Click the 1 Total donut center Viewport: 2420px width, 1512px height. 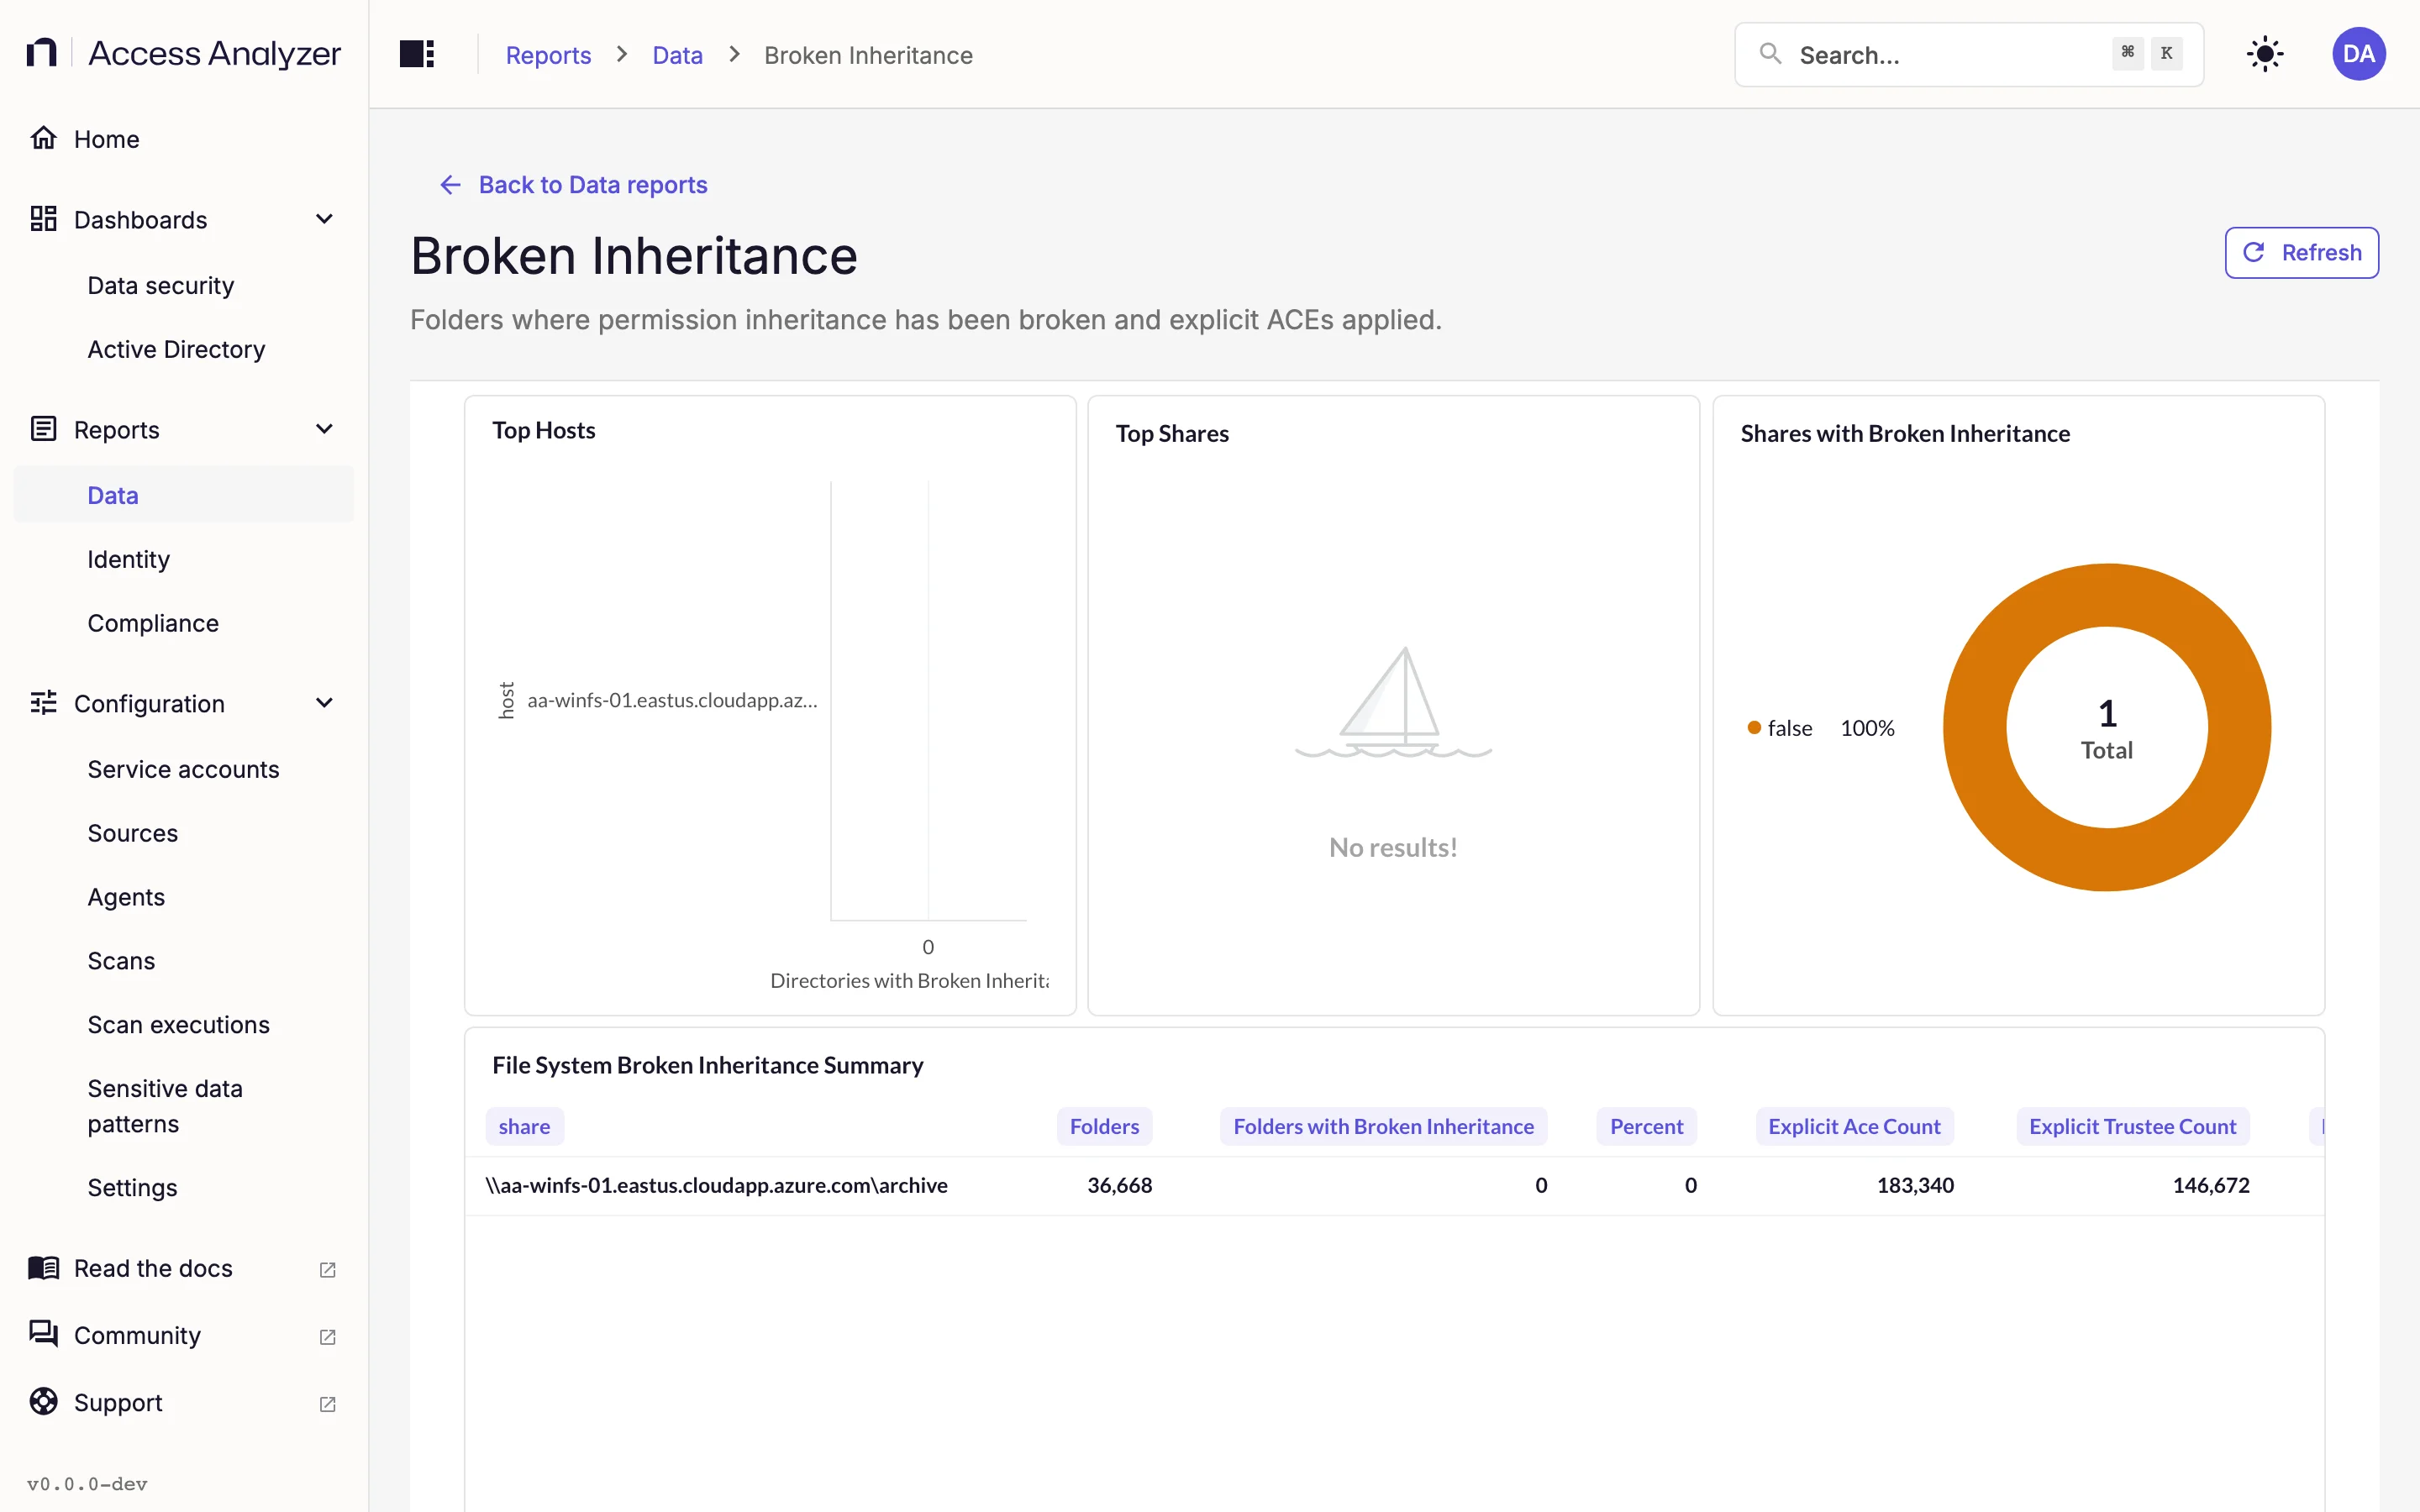(x=2107, y=728)
